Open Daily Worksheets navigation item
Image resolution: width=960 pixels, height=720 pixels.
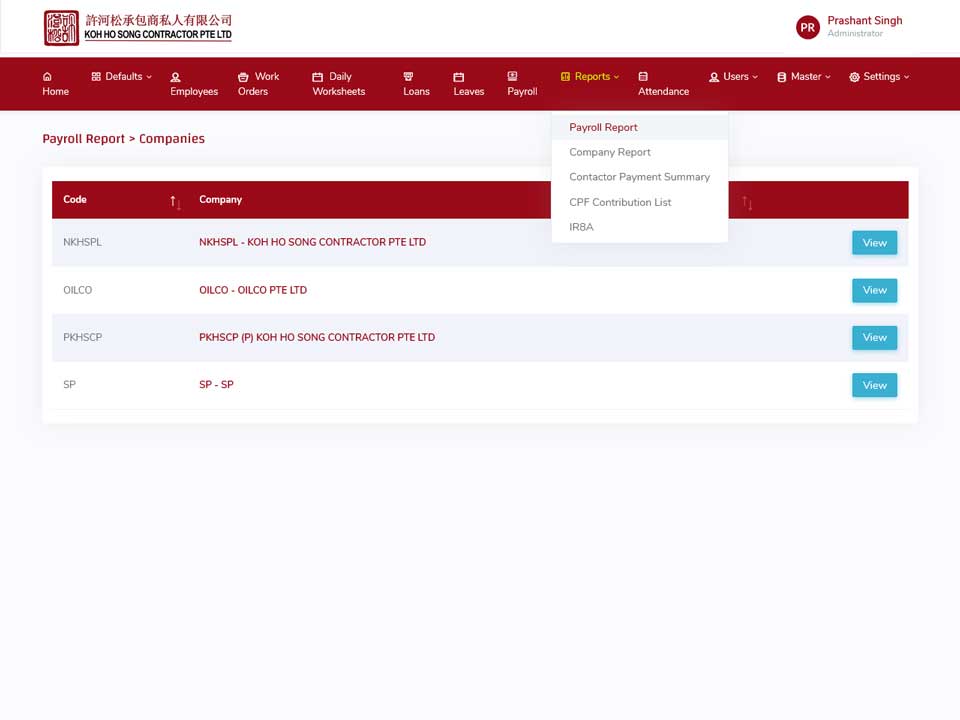pyautogui.click(x=339, y=84)
